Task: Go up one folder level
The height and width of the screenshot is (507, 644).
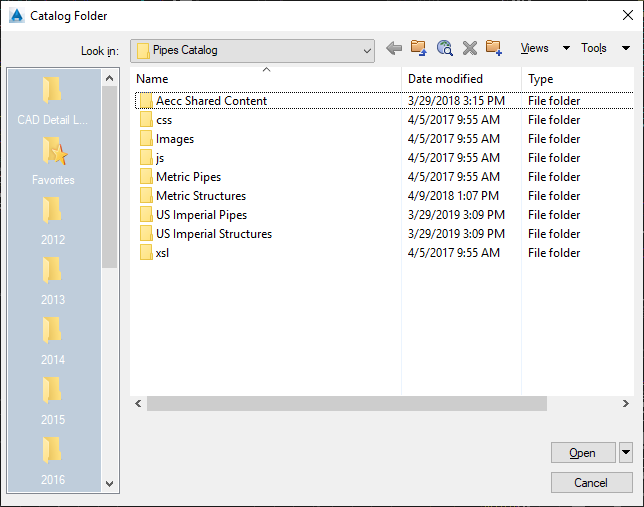Action: click(419, 48)
